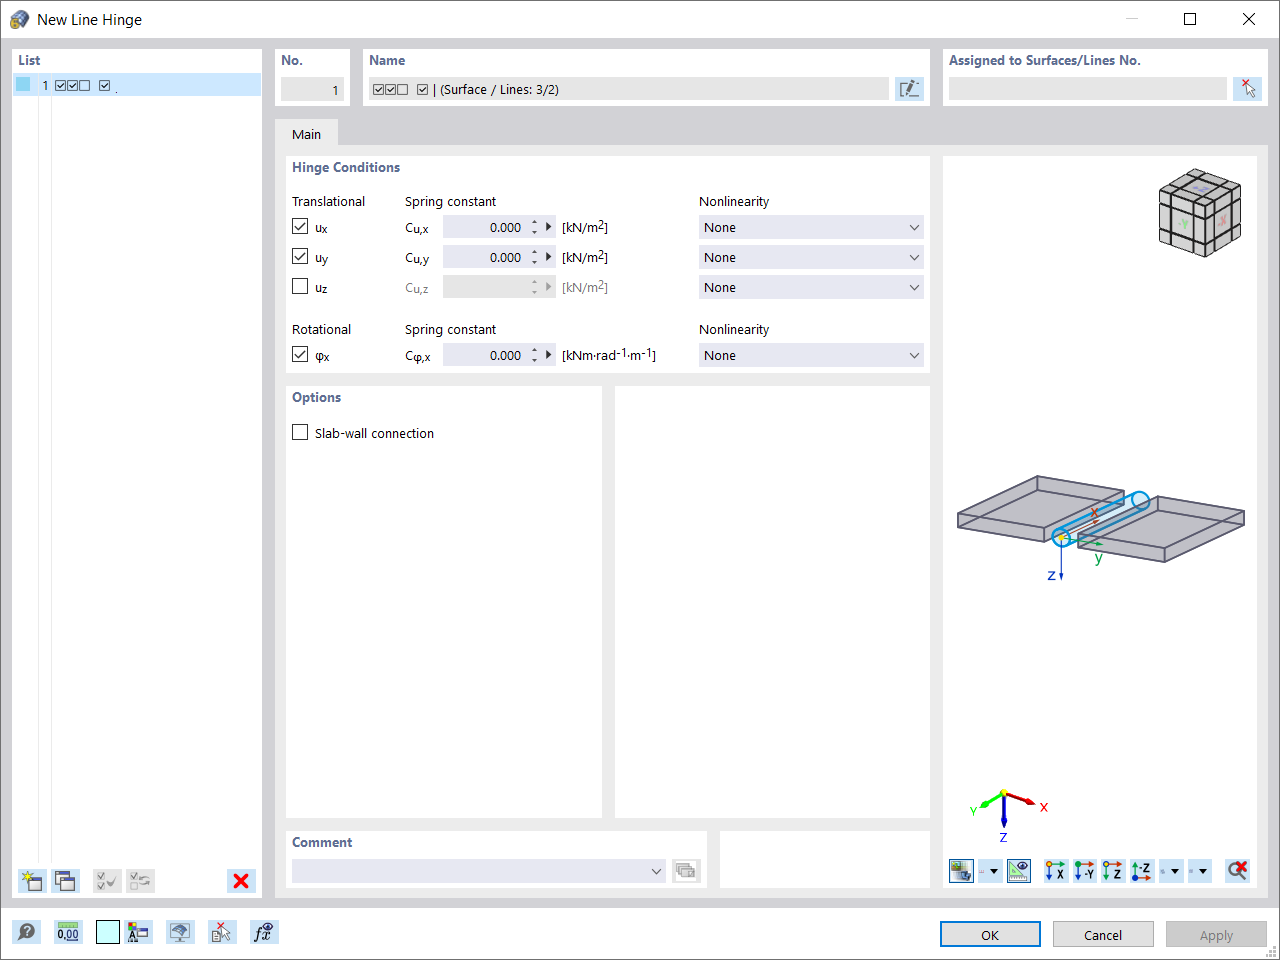The height and width of the screenshot is (960, 1280).
Task: Click the reset view magnifier icon
Action: point(1238,871)
